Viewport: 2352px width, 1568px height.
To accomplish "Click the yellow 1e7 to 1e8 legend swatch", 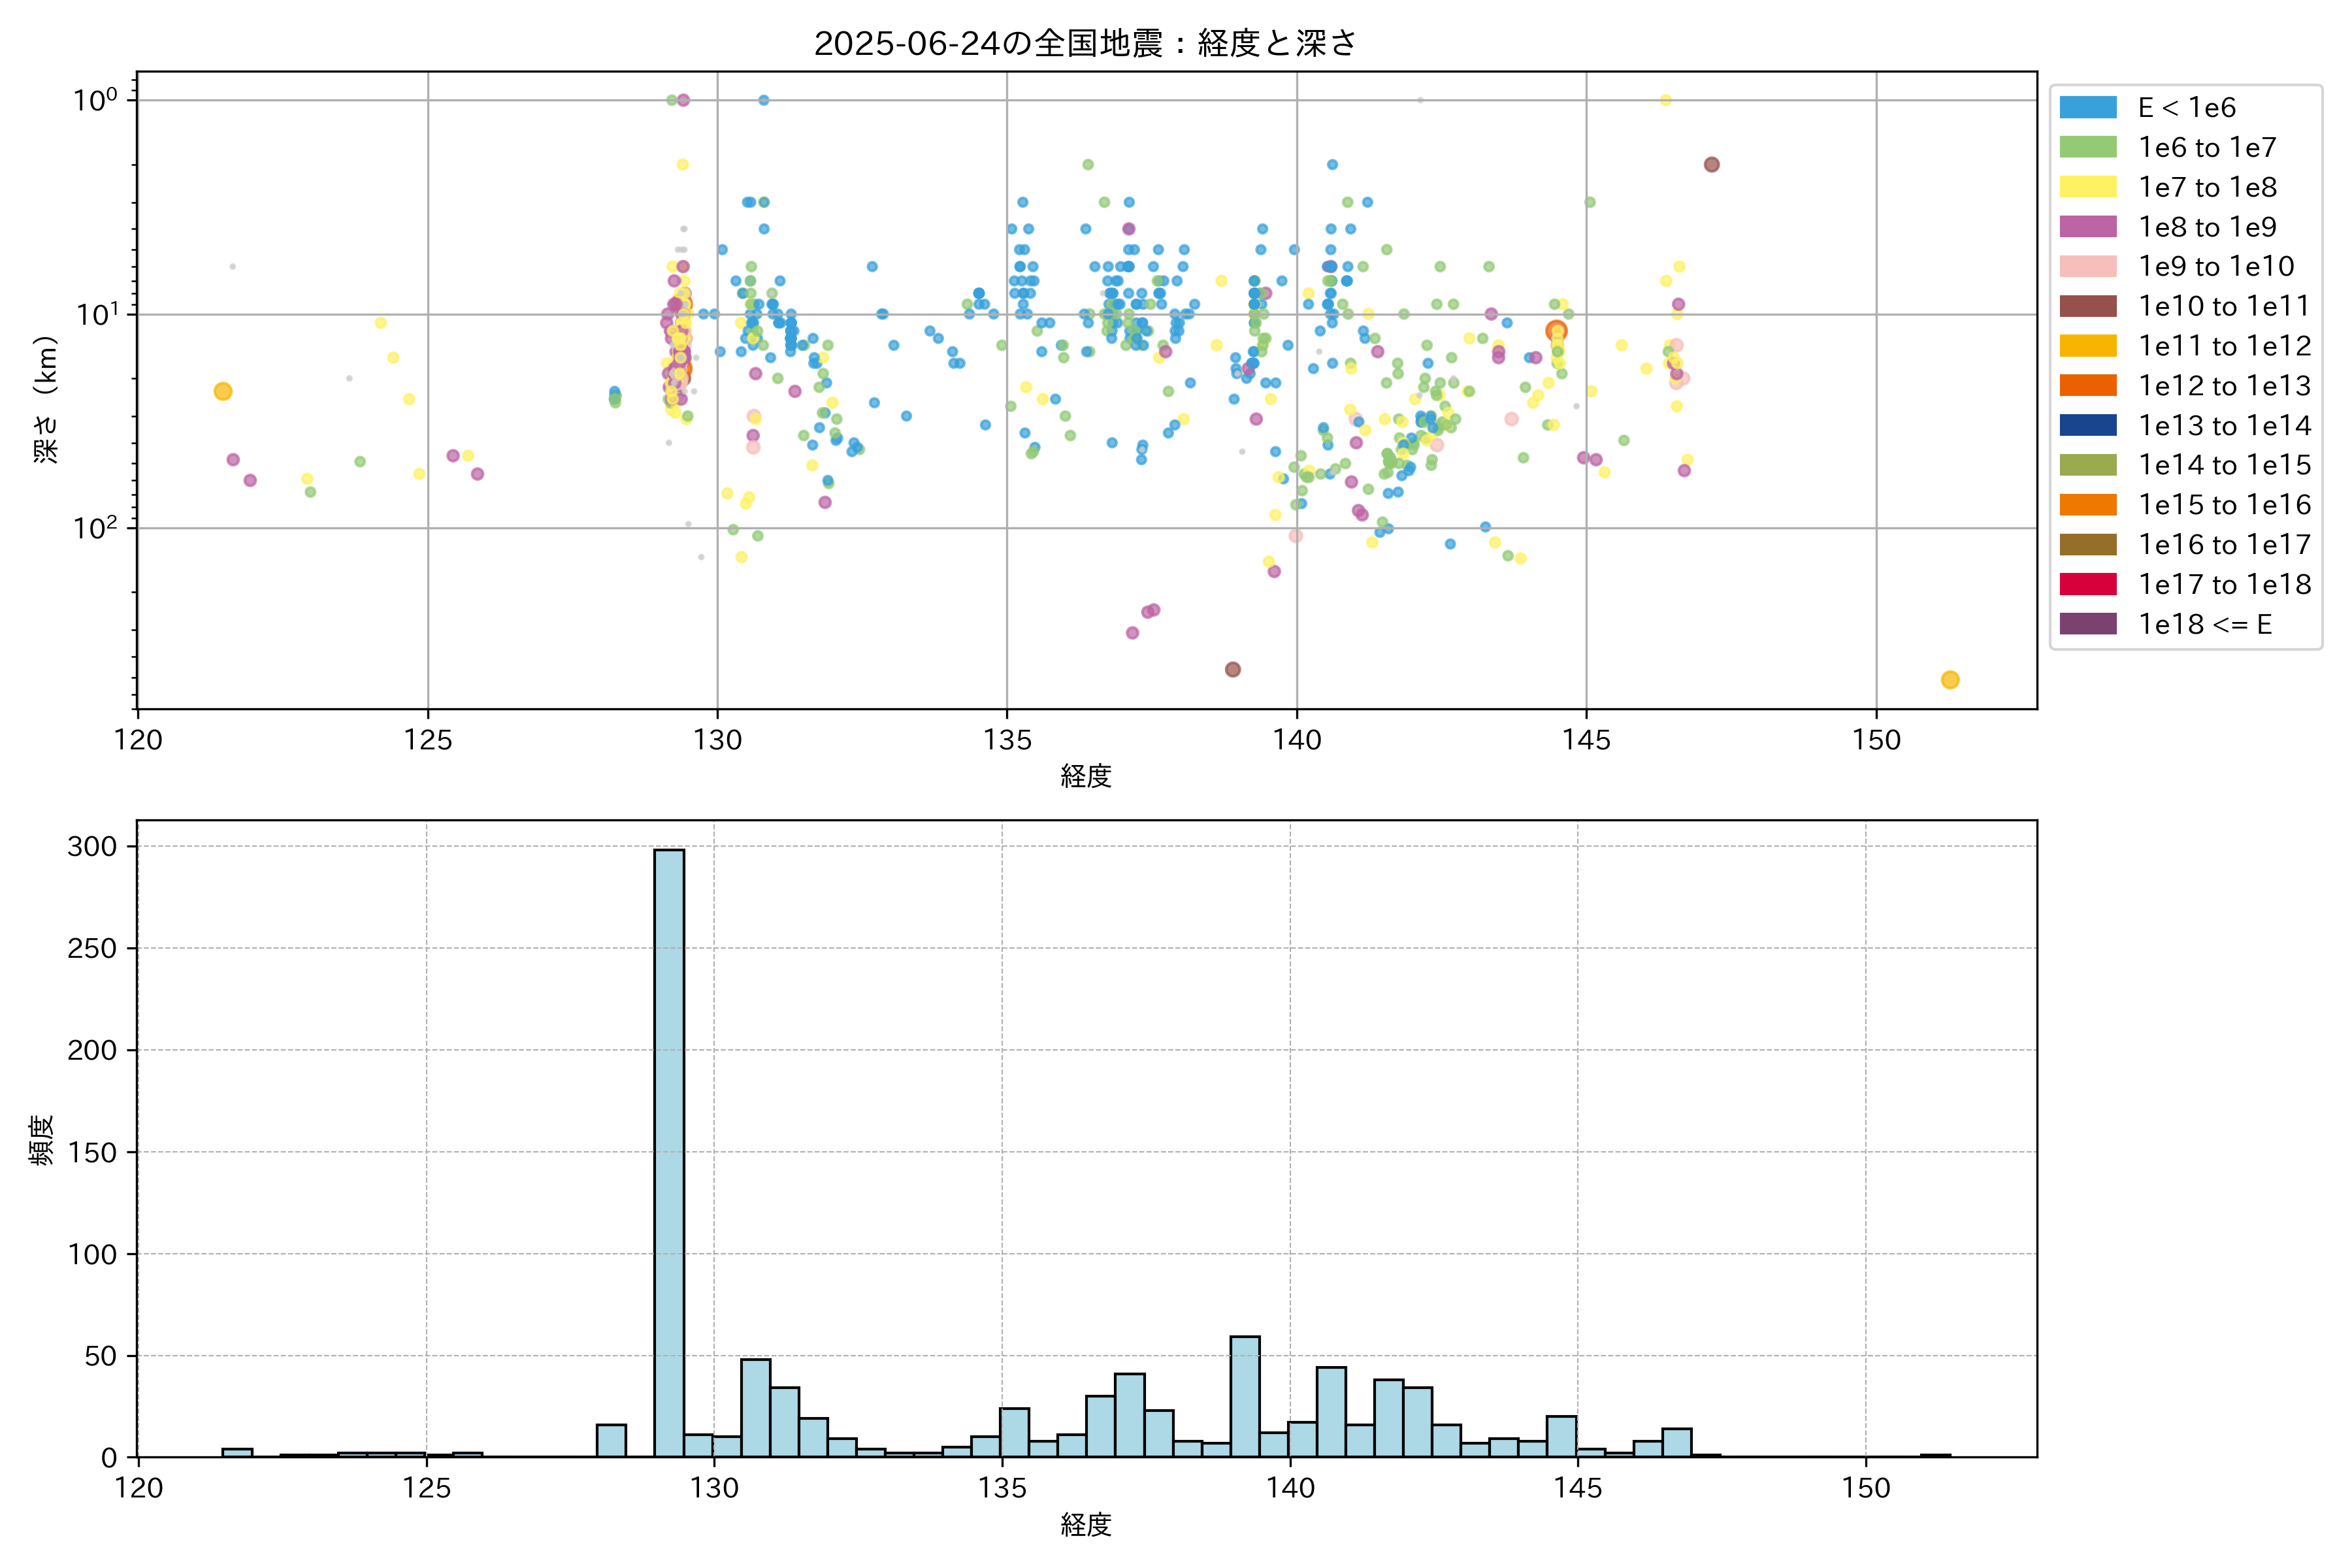I will pyautogui.click(x=2088, y=187).
